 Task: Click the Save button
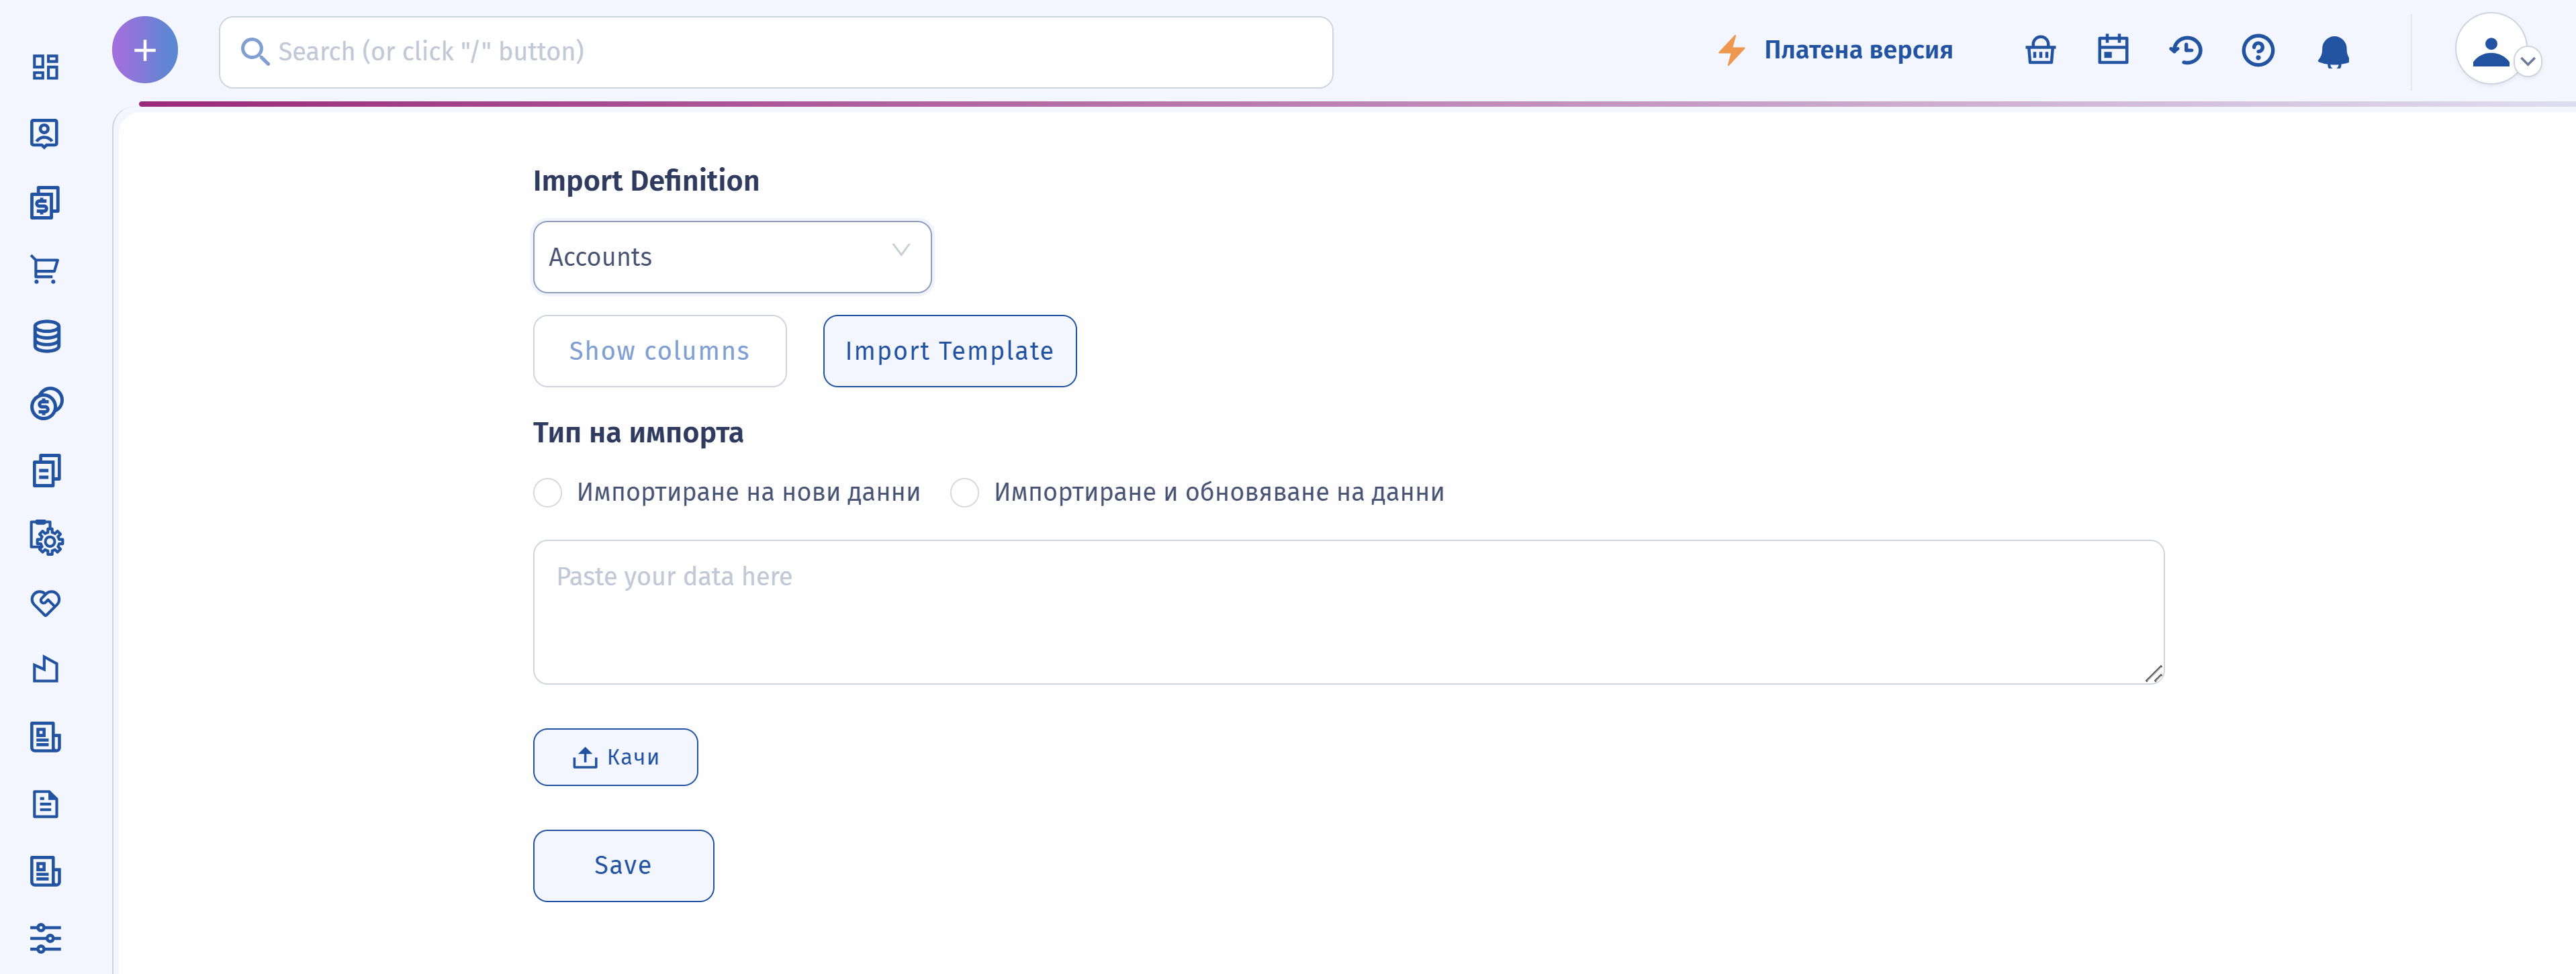tap(624, 866)
